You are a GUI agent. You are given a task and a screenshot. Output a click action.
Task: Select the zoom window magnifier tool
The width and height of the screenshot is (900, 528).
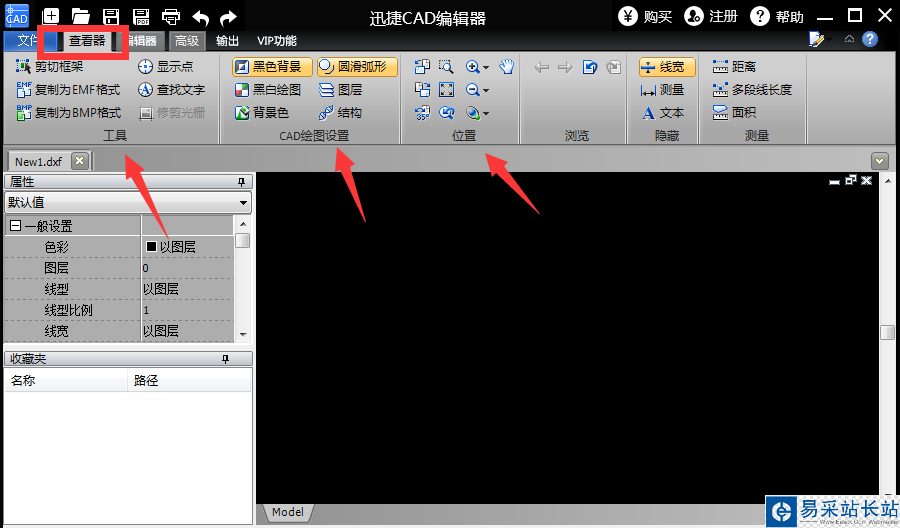click(446, 67)
